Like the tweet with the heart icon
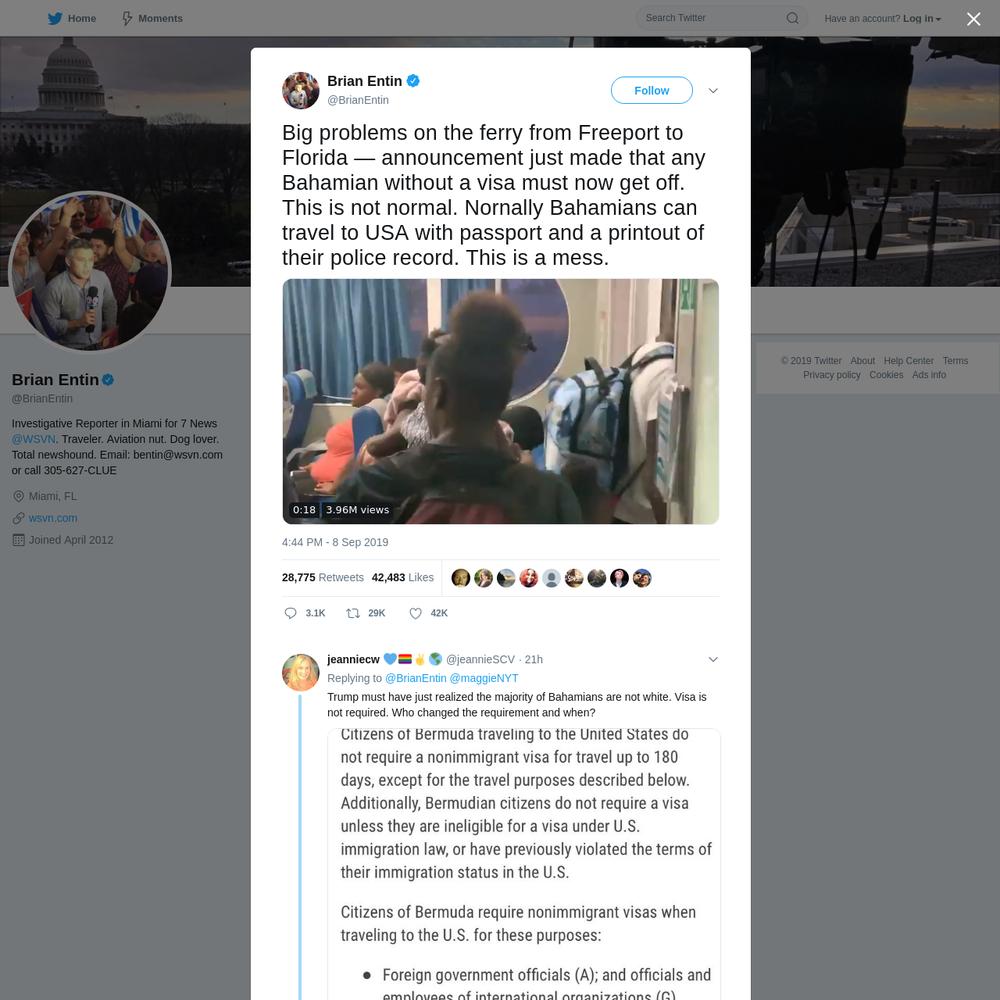Viewport: 1000px width, 1000px height. 415,613
